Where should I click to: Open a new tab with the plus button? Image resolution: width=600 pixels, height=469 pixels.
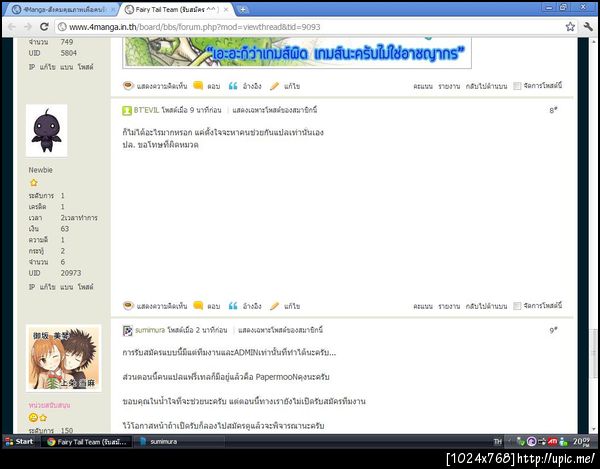point(242,10)
